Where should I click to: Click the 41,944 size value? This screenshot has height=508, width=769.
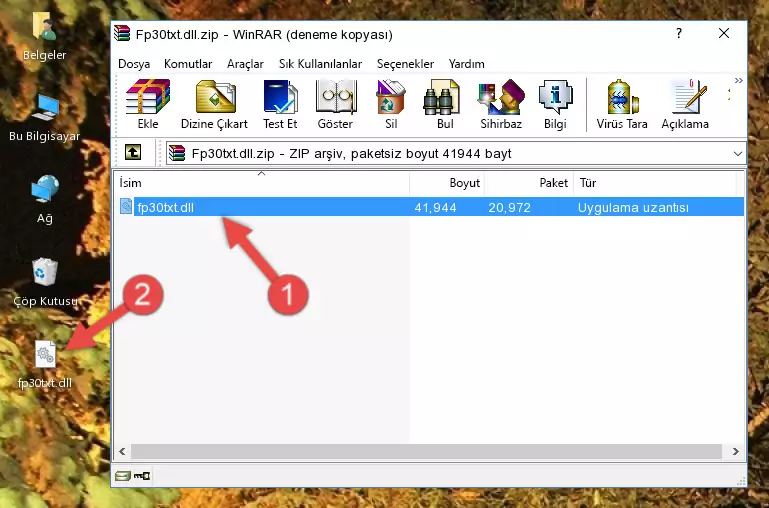click(x=435, y=207)
